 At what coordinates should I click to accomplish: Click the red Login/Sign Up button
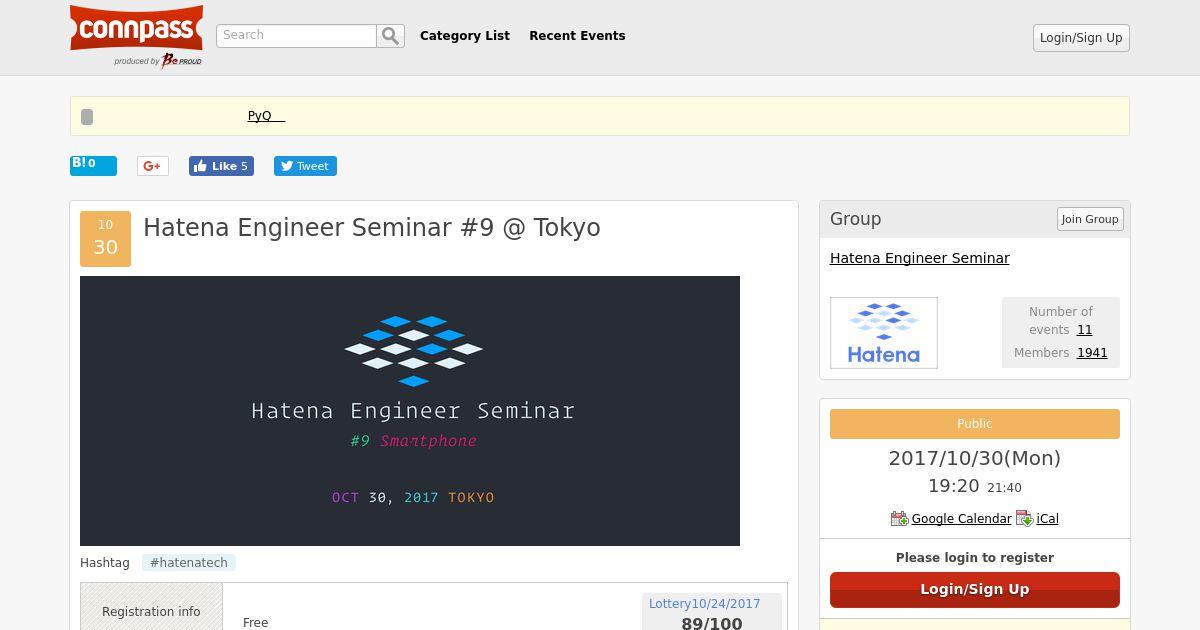coord(975,590)
